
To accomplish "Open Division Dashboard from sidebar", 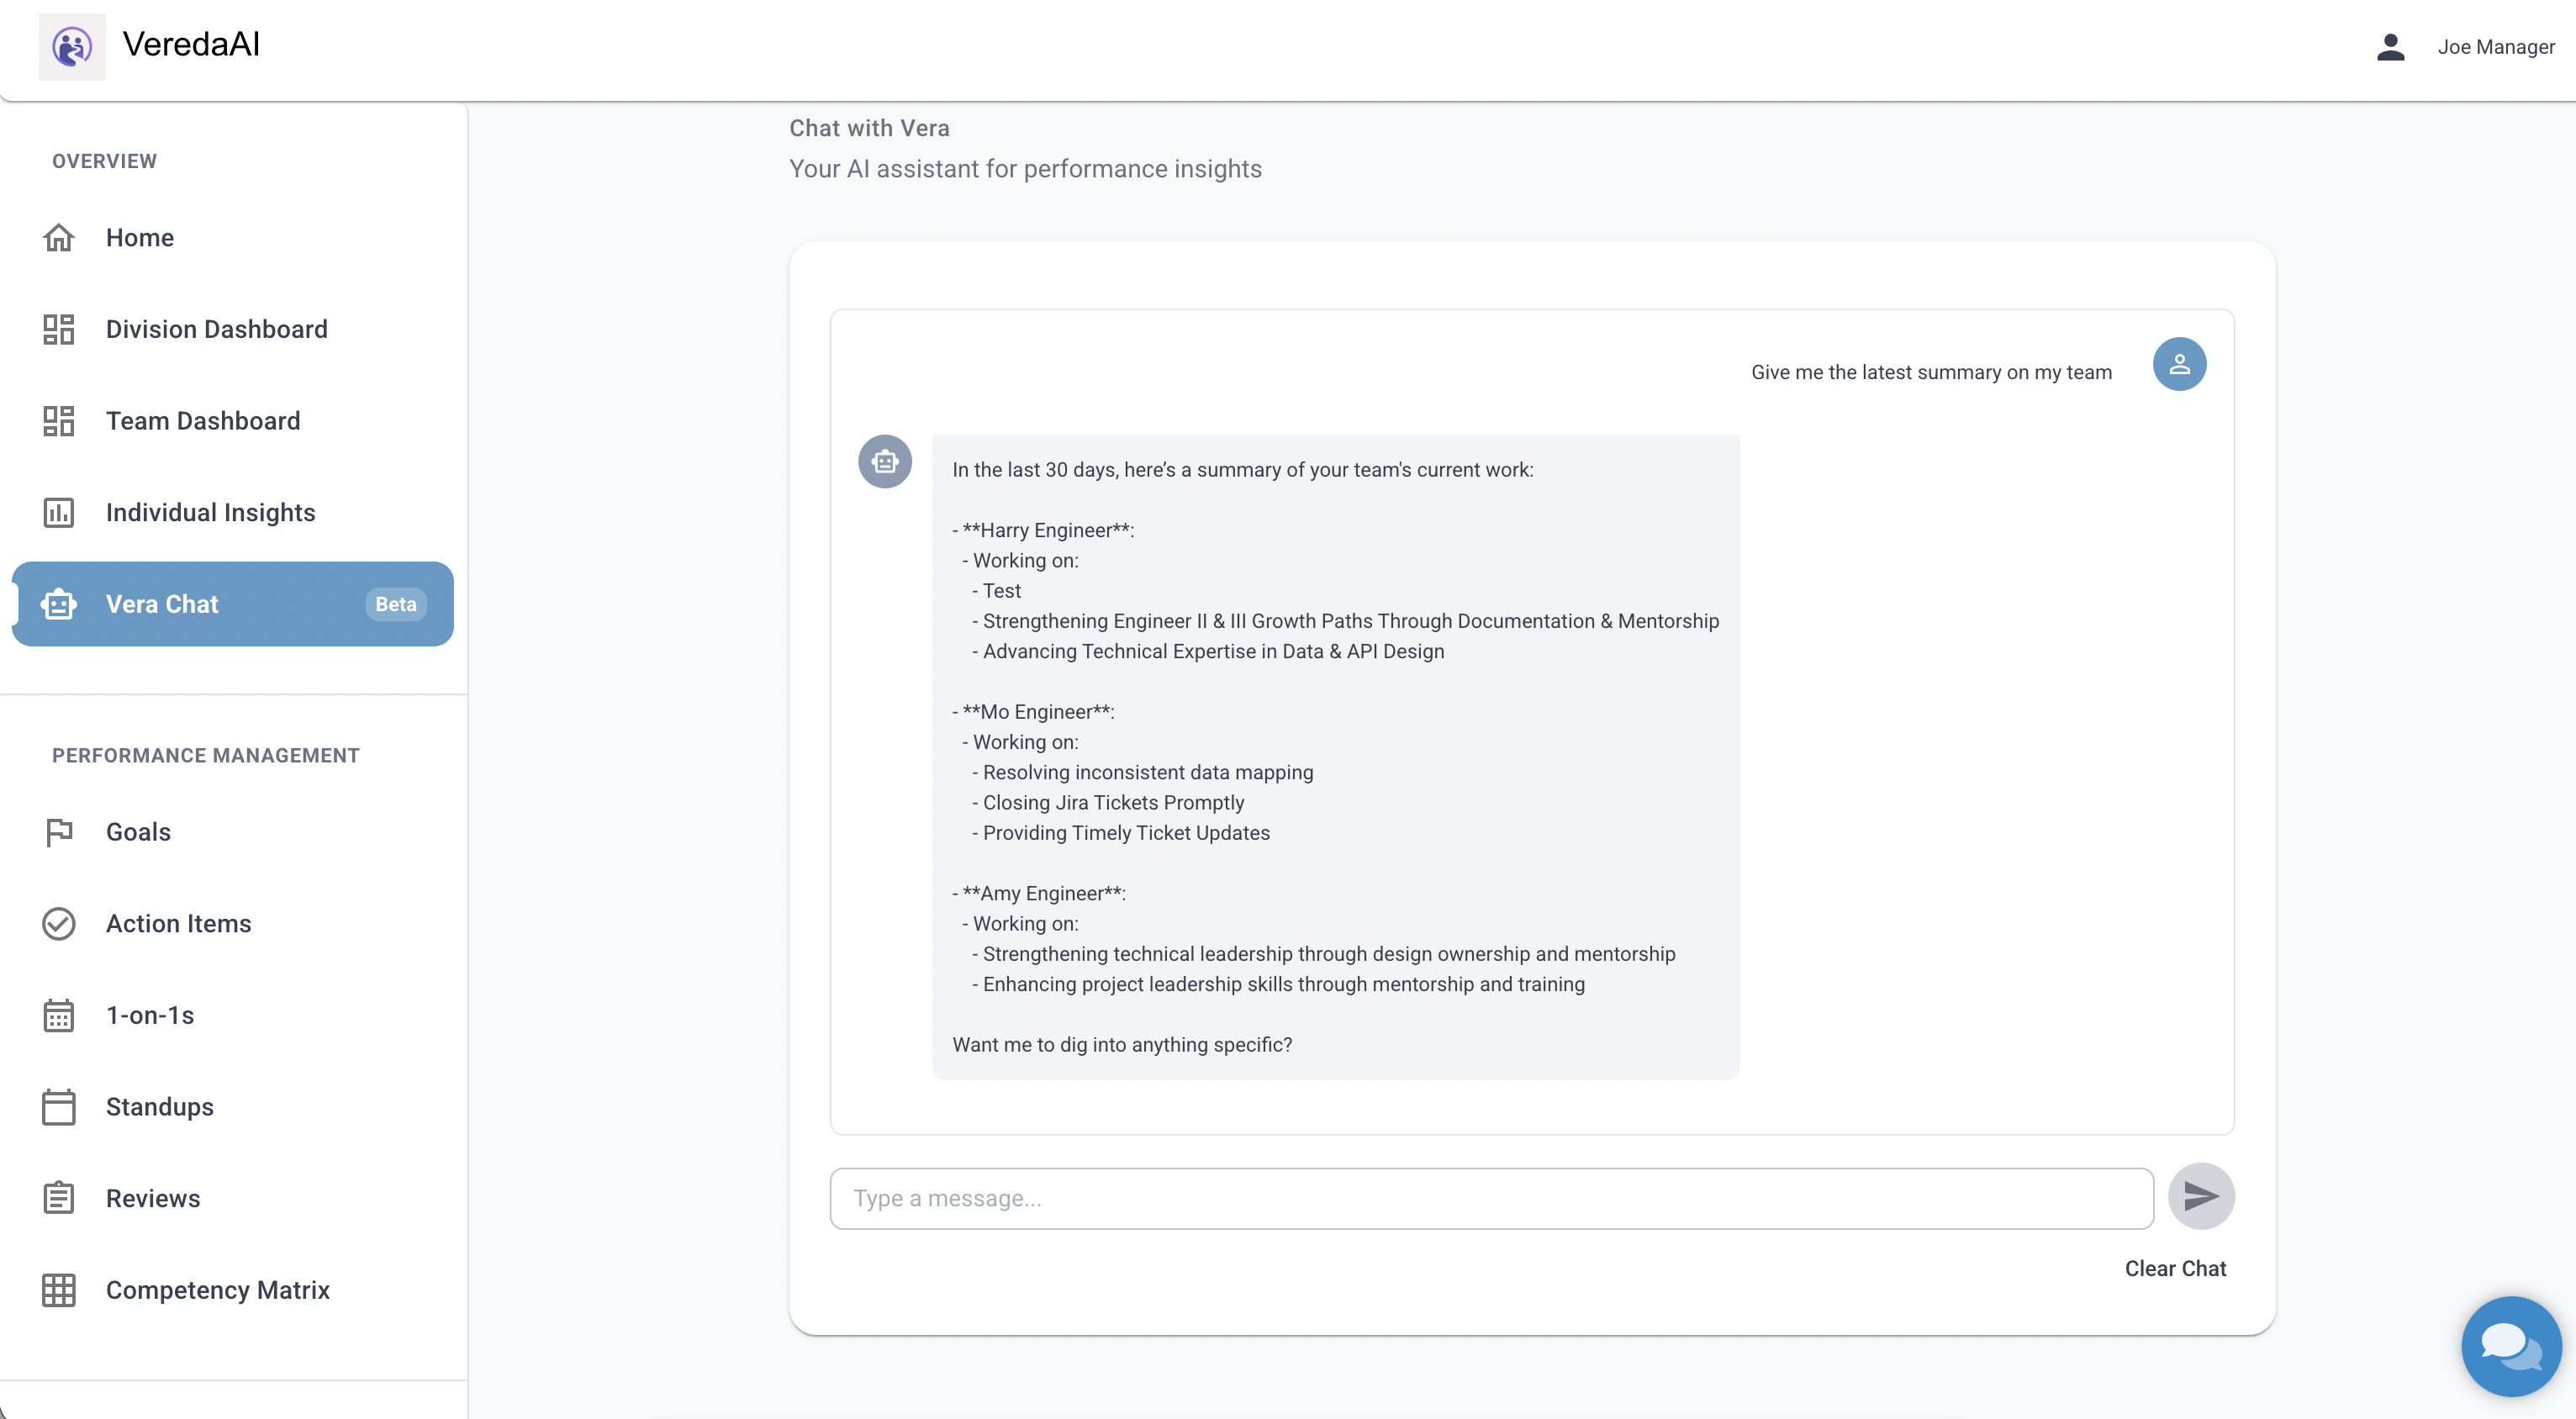I will tap(216, 329).
